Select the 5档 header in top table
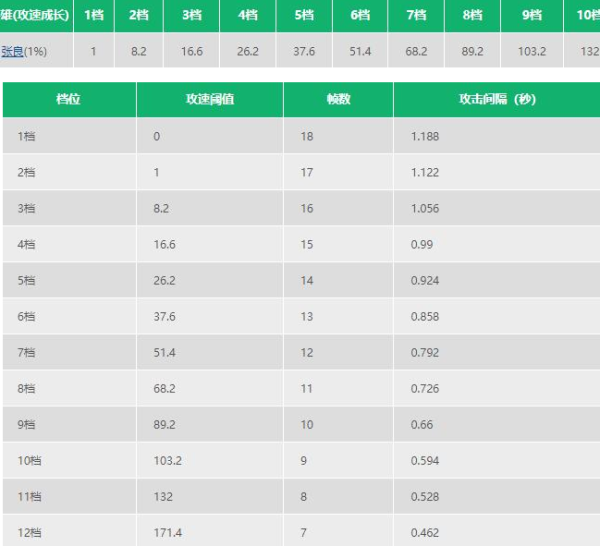This screenshot has width=600, height=546. click(304, 15)
